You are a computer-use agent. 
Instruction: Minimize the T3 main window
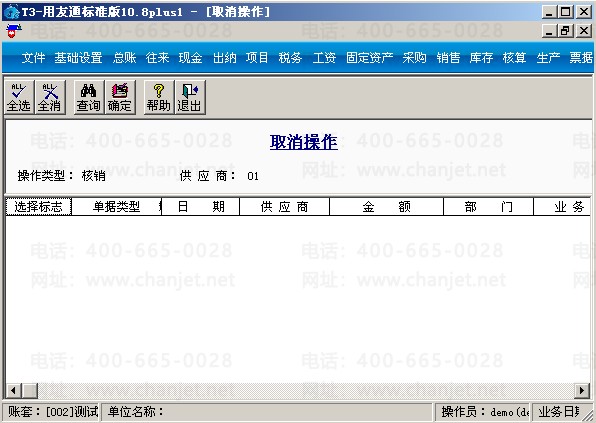click(x=549, y=12)
